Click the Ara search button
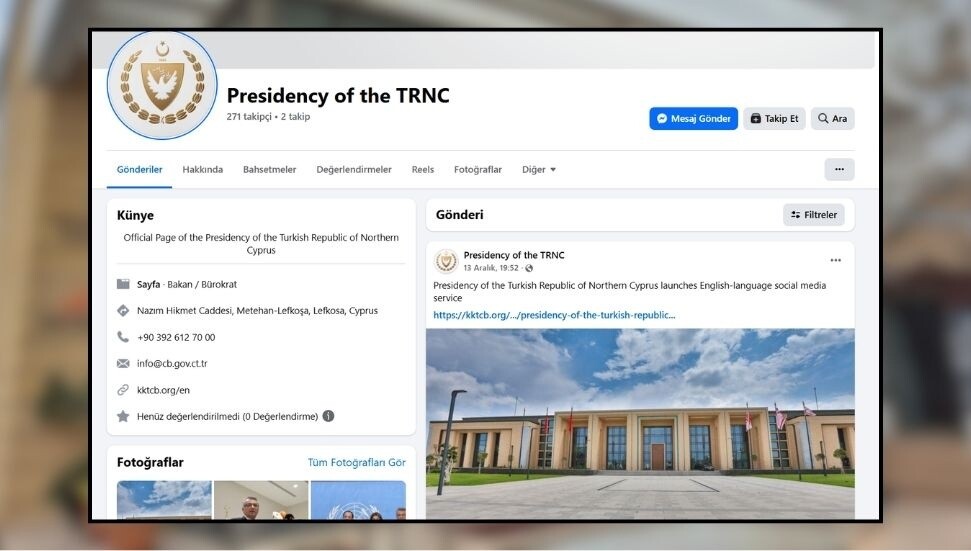The height and width of the screenshot is (551, 971). (832, 118)
